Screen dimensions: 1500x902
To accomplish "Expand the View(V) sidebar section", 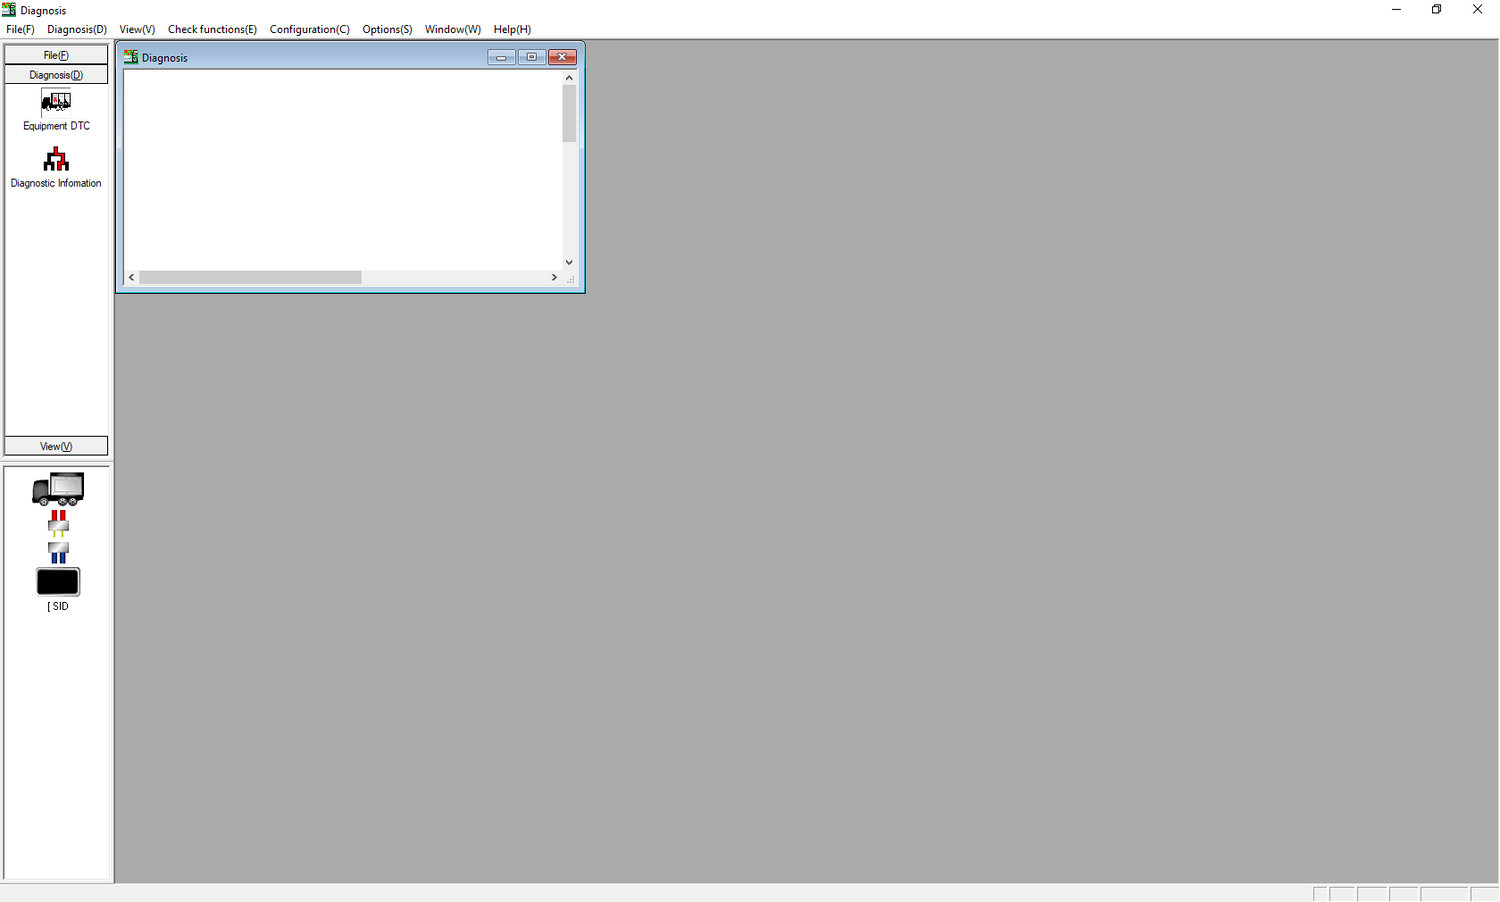I will click(56, 446).
